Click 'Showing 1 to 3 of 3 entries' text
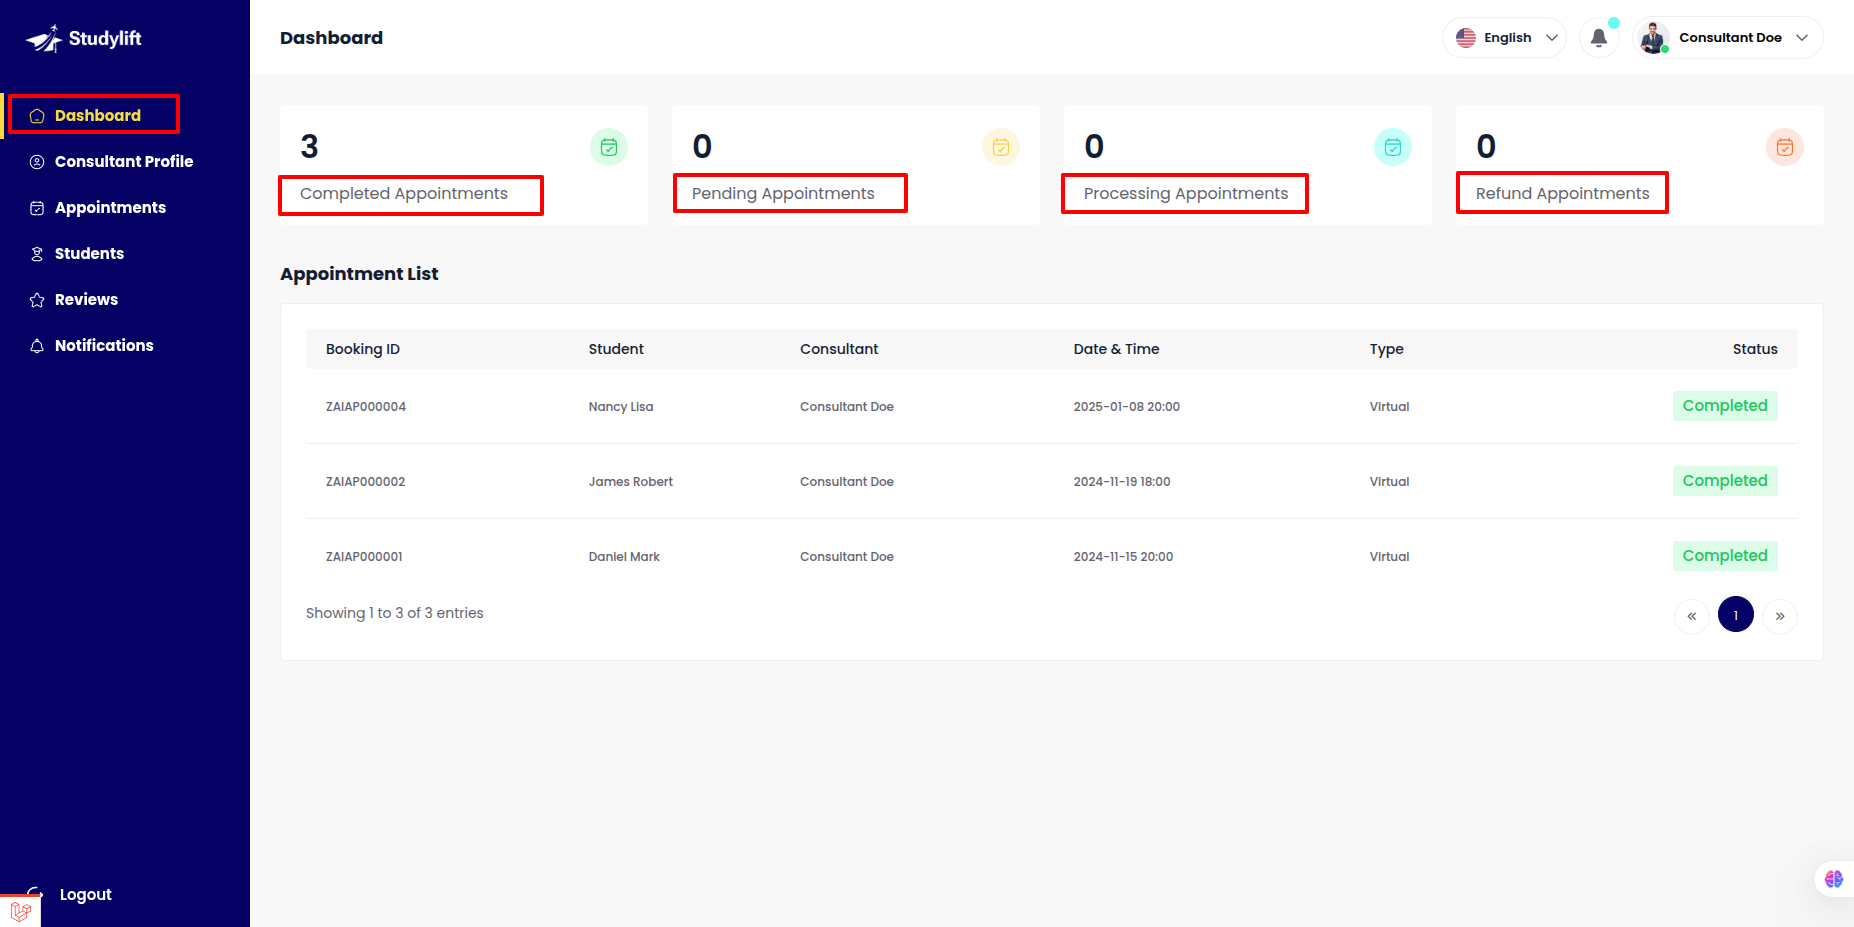This screenshot has width=1854, height=927. pyautogui.click(x=395, y=613)
